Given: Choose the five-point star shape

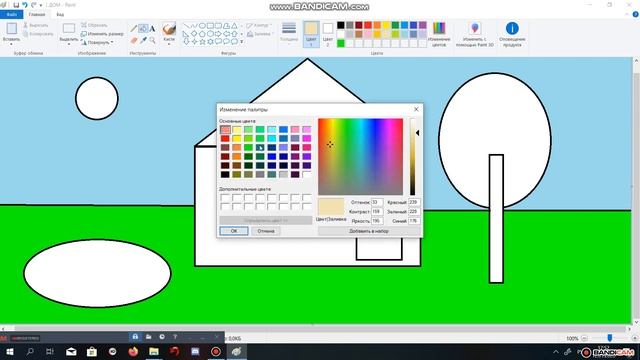Looking at the screenshot, I should click(202, 42).
